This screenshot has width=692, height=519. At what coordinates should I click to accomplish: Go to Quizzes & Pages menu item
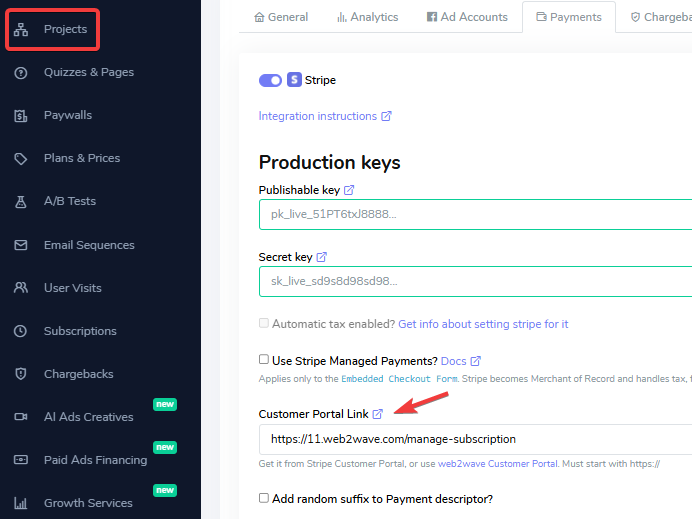(x=89, y=72)
